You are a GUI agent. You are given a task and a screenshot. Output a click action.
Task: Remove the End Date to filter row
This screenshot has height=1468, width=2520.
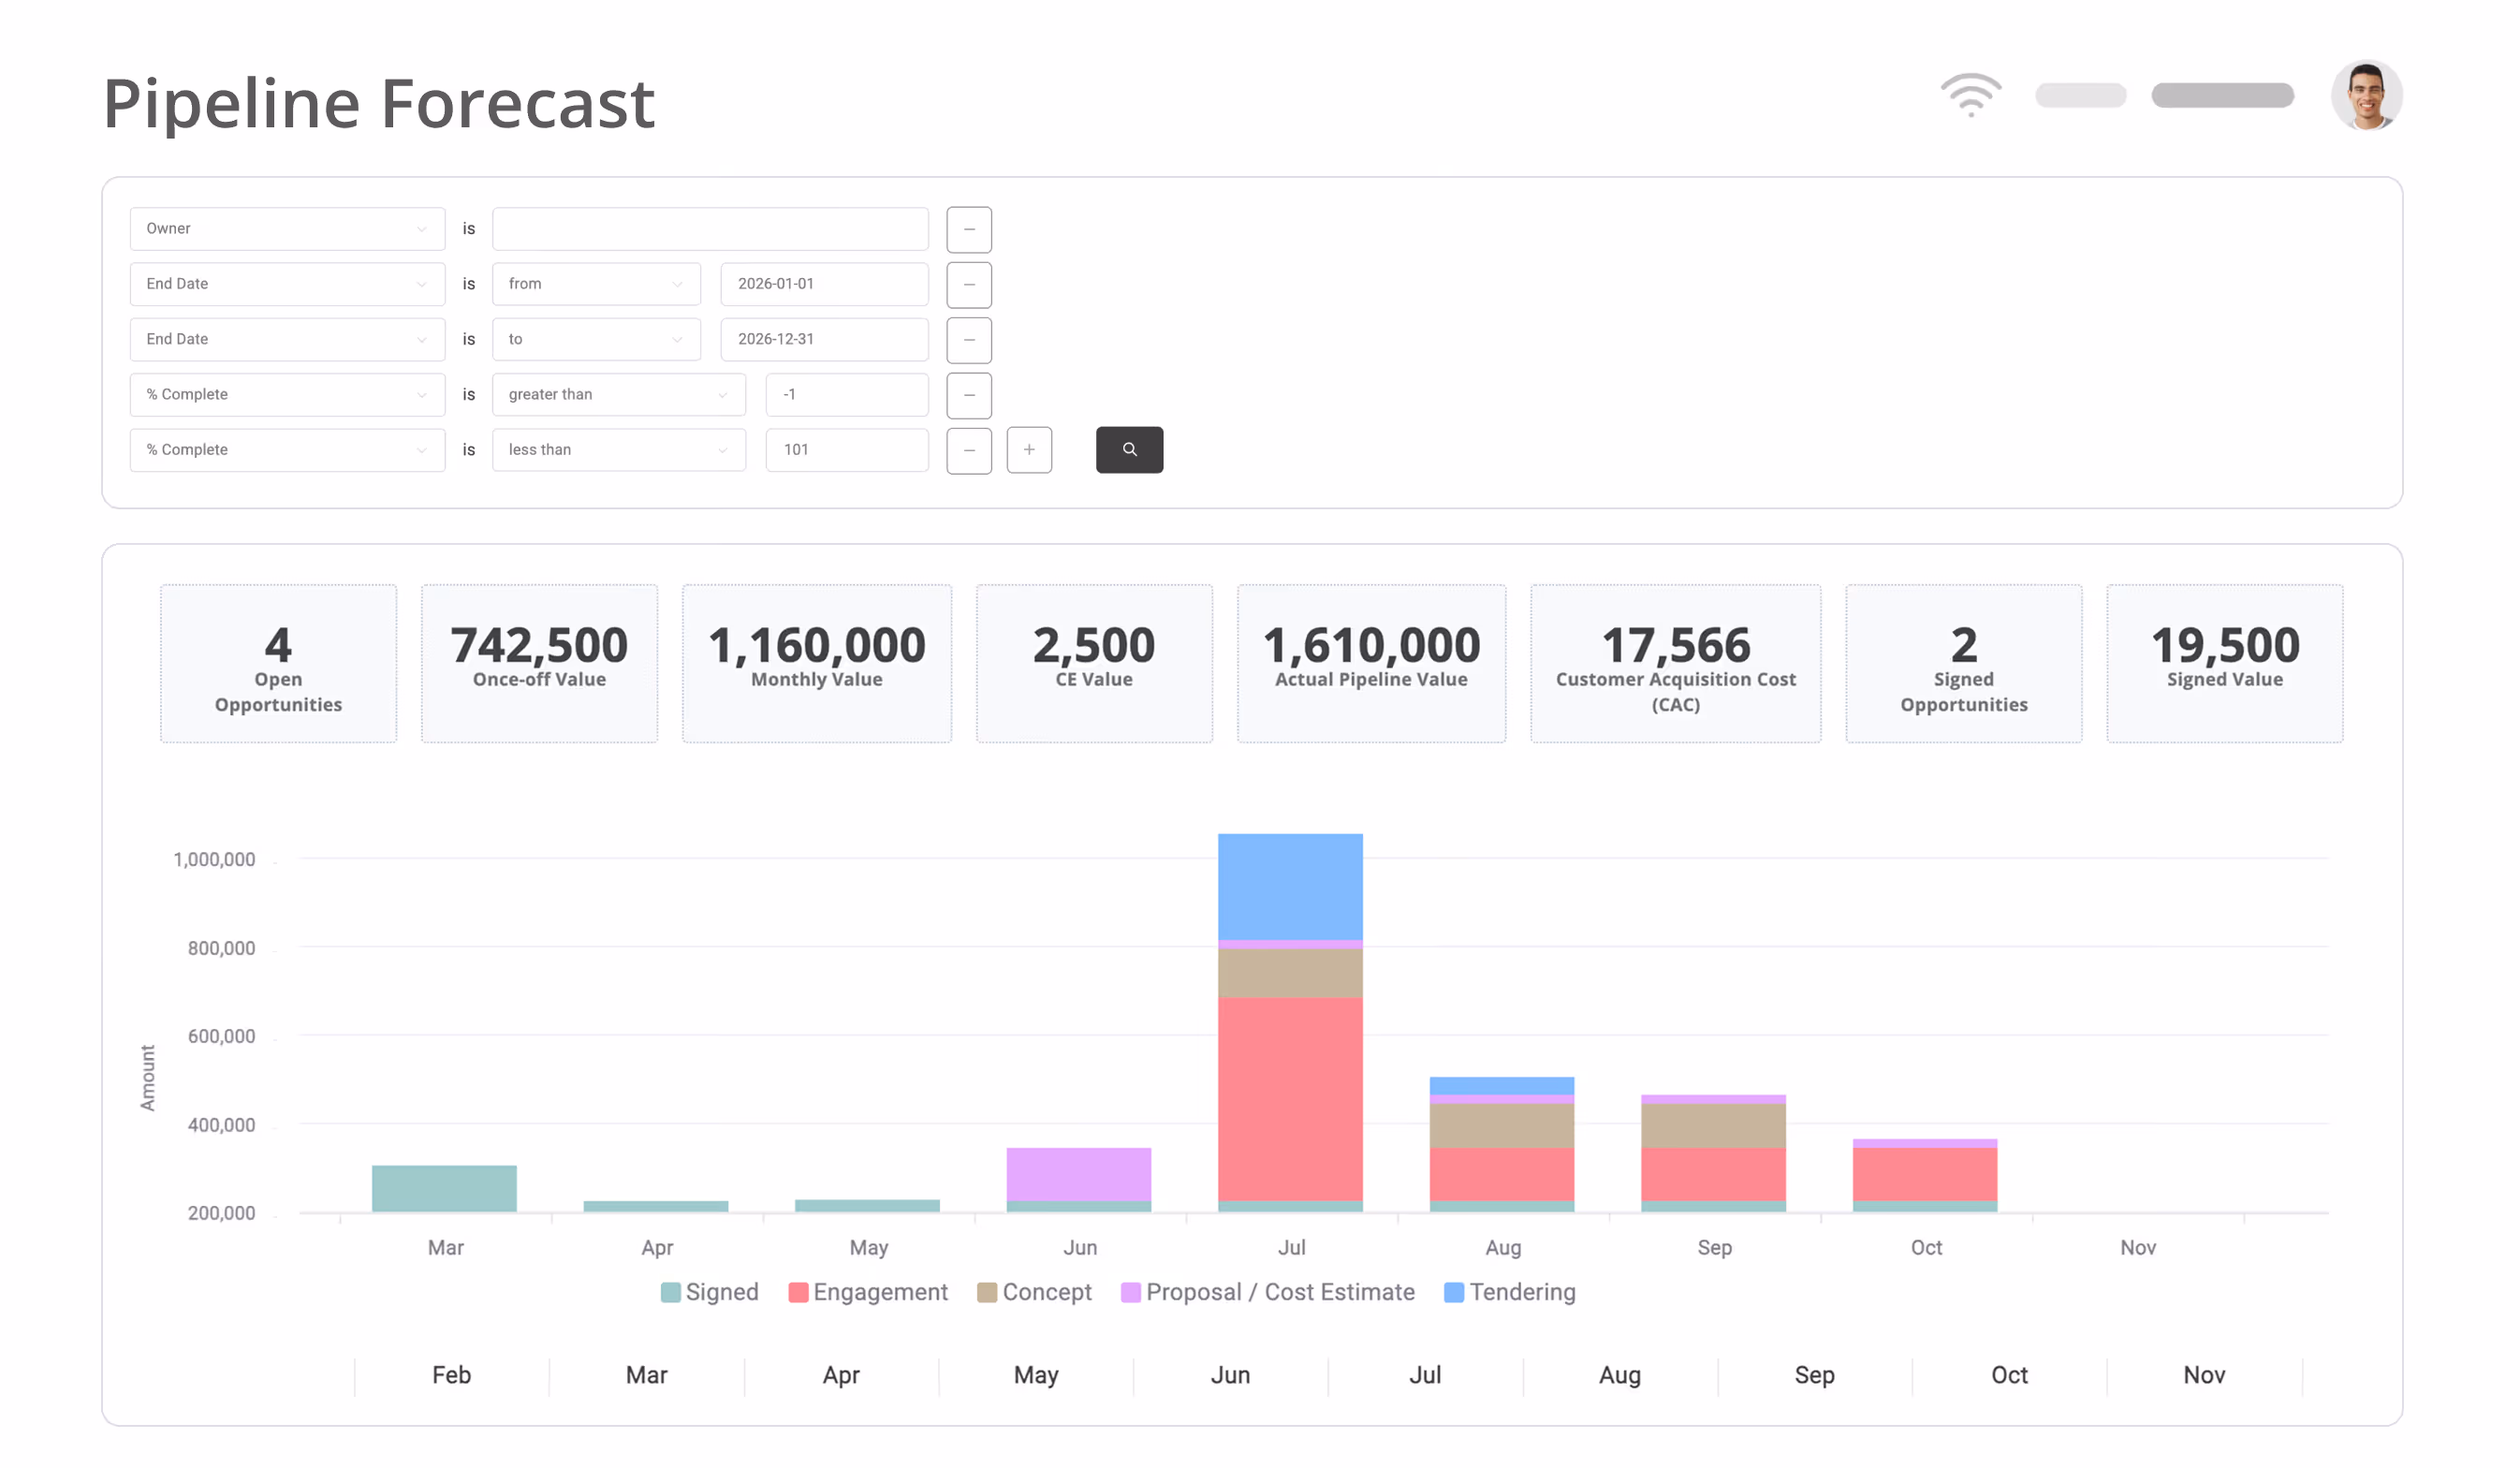969,340
